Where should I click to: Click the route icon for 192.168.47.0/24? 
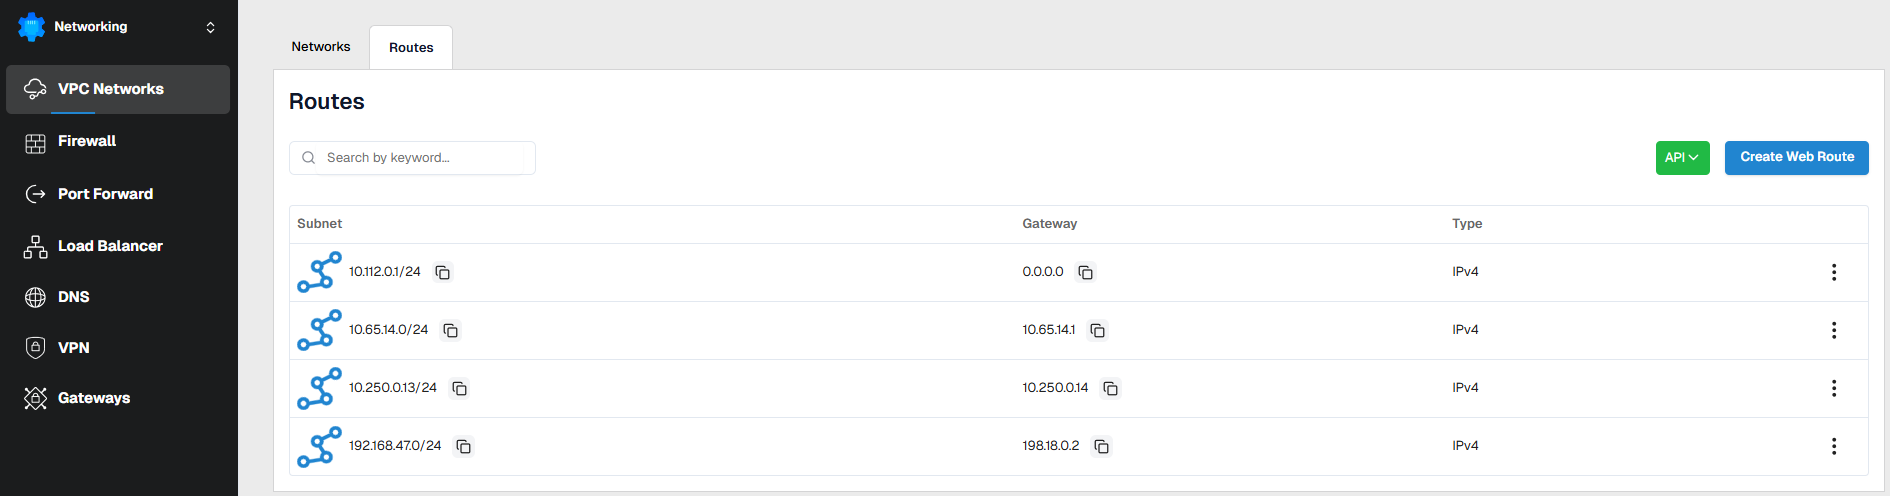tap(319, 447)
